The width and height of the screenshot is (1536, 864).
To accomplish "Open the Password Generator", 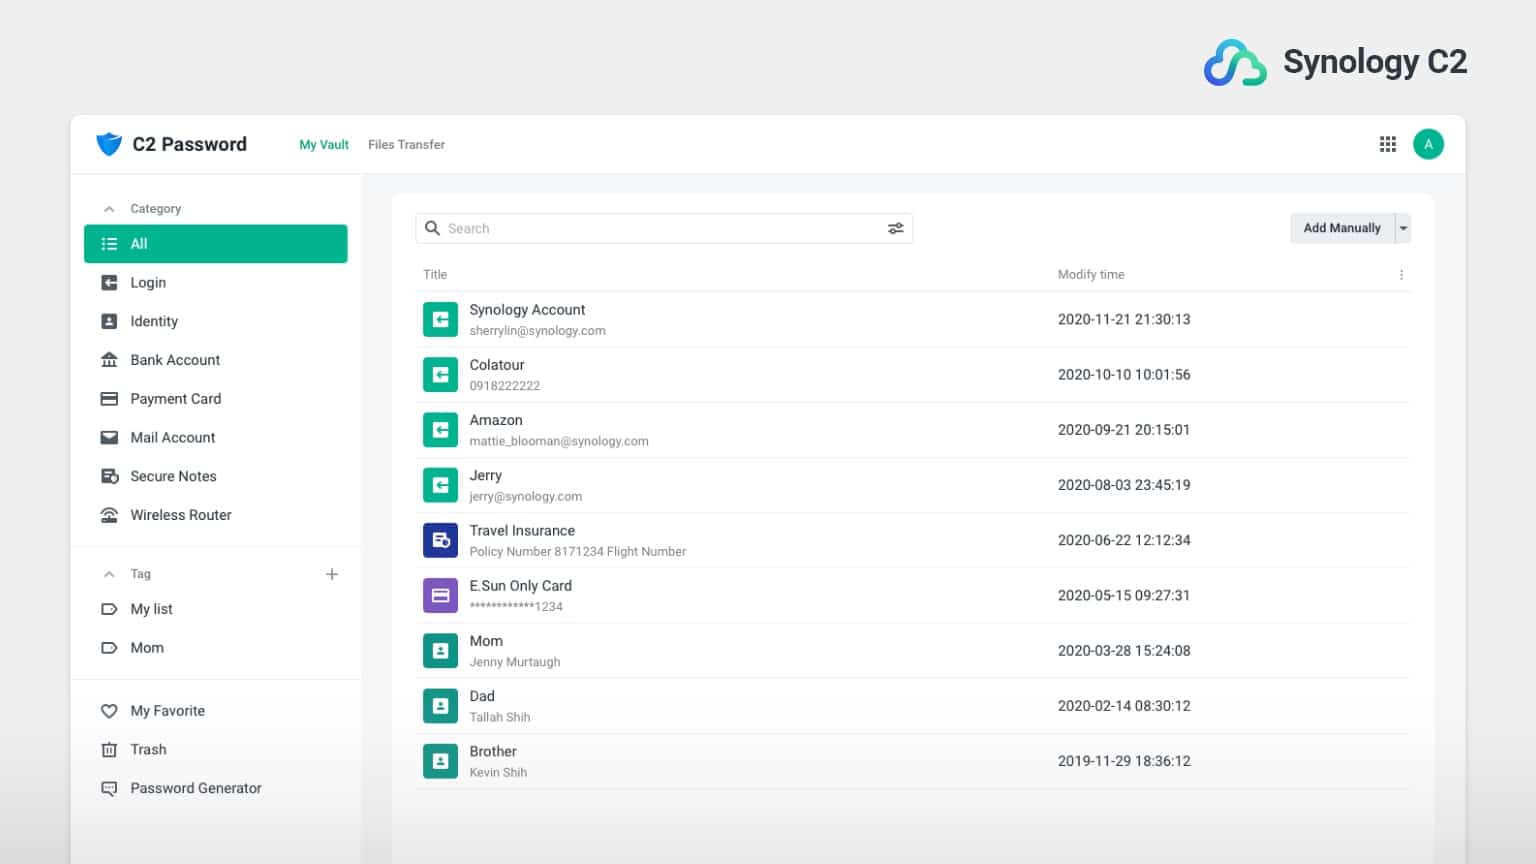I will pyautogui.click(x=195, y=788).
